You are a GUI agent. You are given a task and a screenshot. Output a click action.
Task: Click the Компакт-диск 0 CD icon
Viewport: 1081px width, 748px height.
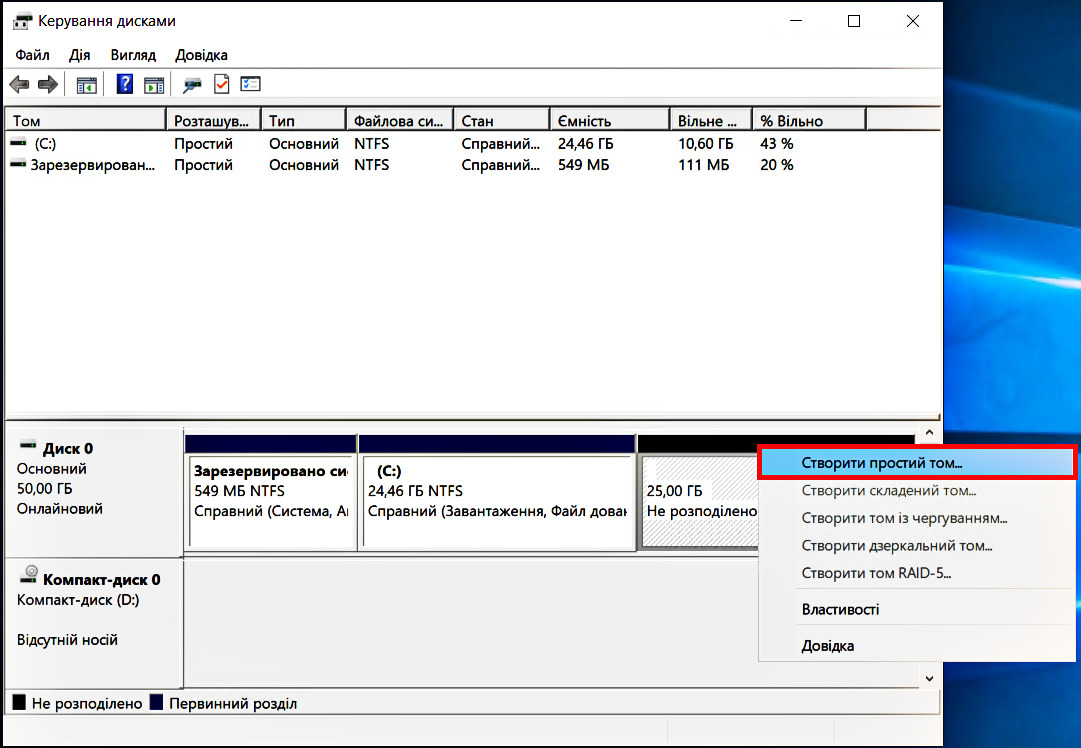click(x=28, y=574)
